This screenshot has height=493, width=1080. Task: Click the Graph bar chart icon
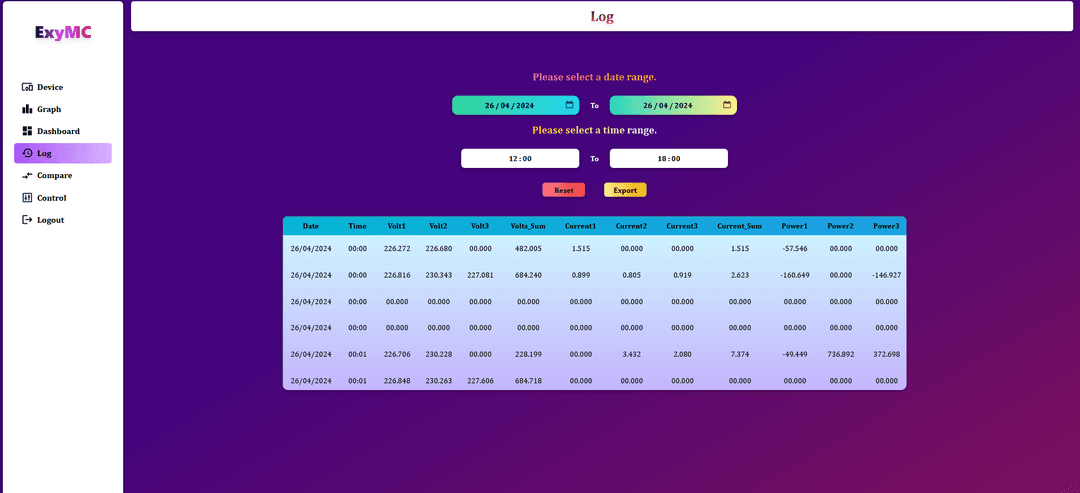[x=27, y=109]
